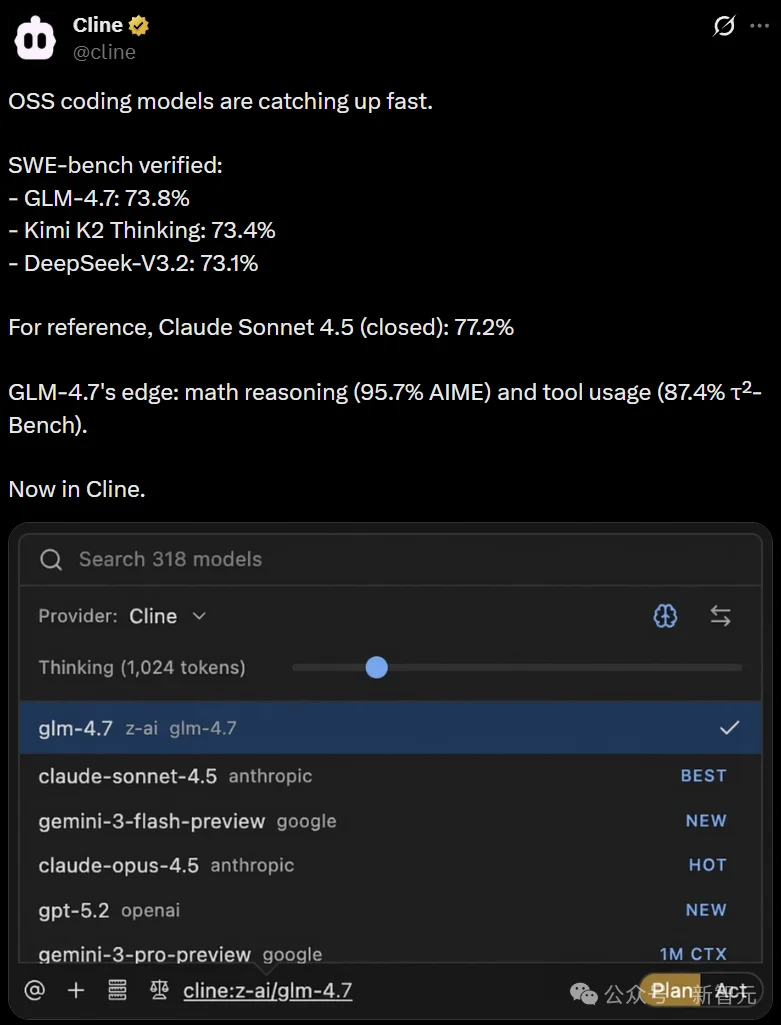Open the post's three-dot more menu
781x1025 pixels.
(760, 27)
